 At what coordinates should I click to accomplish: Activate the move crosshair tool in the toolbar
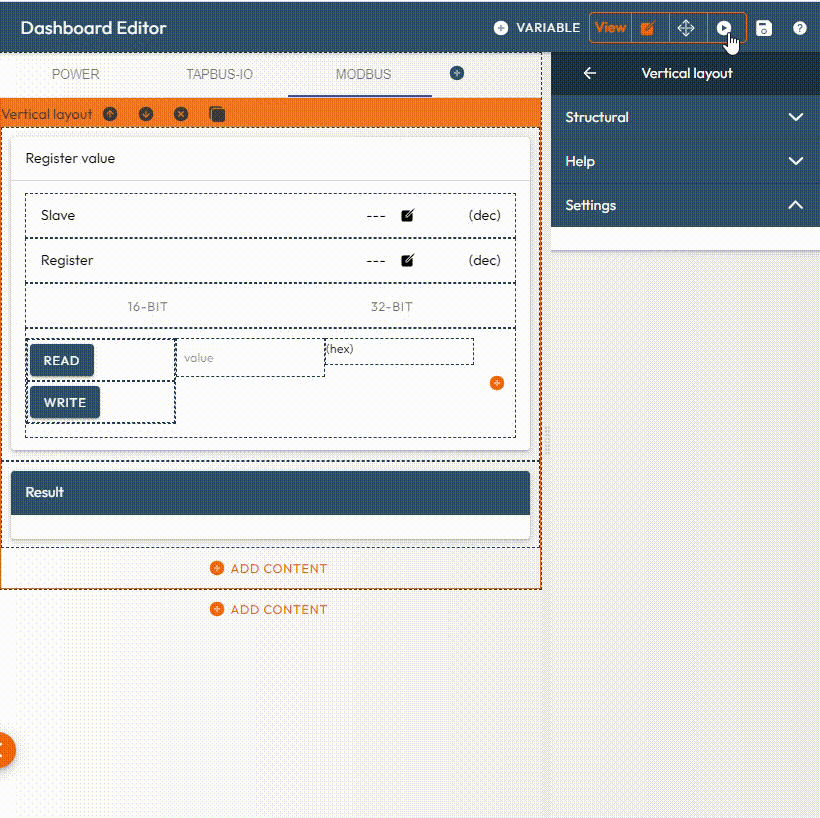(686, 28)
